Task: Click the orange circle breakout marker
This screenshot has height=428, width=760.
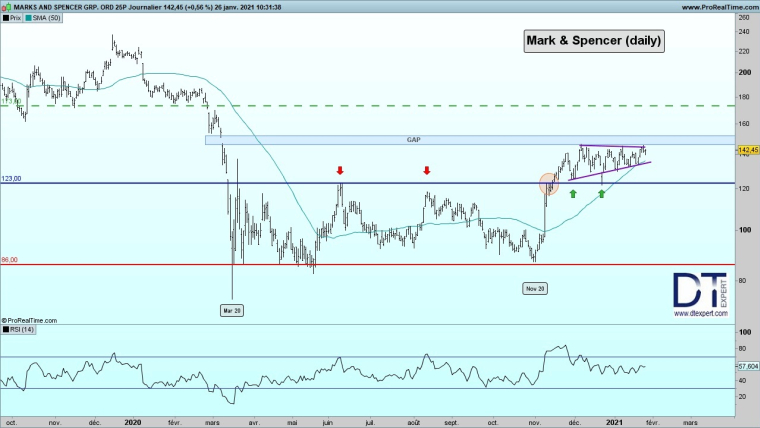Action: pyautogui.click(x=549, y=183)
